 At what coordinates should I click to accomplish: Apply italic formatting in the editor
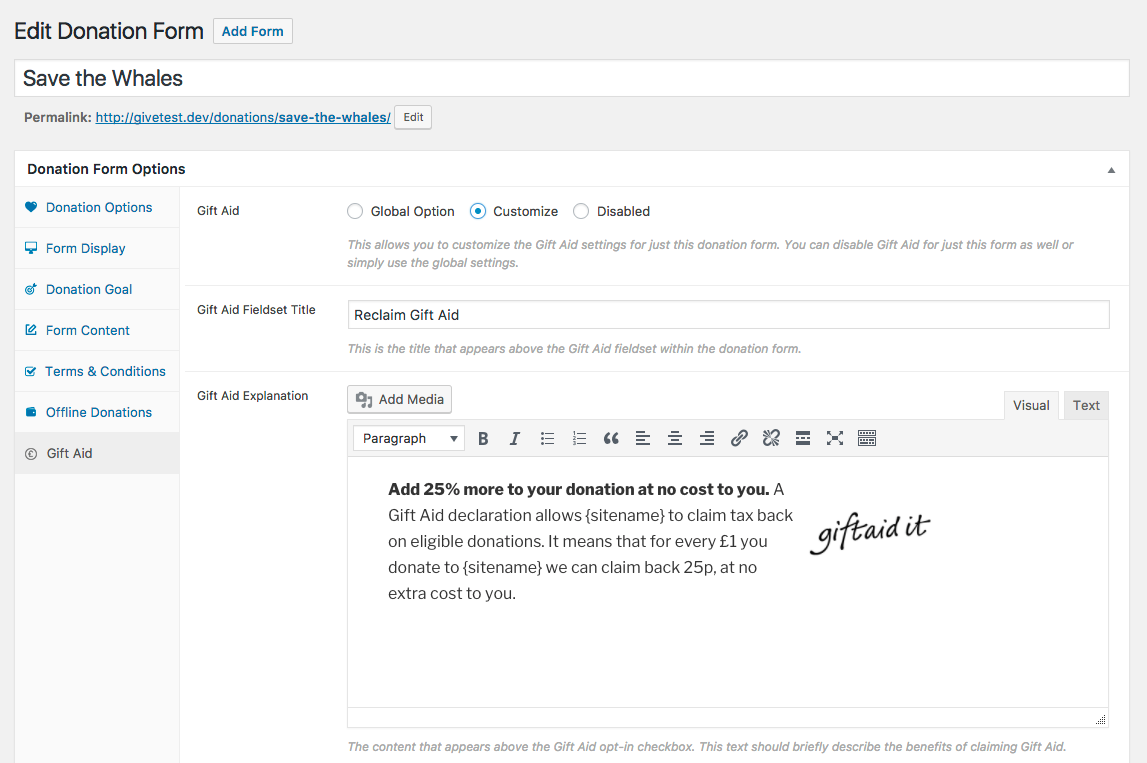click(514, 438)
